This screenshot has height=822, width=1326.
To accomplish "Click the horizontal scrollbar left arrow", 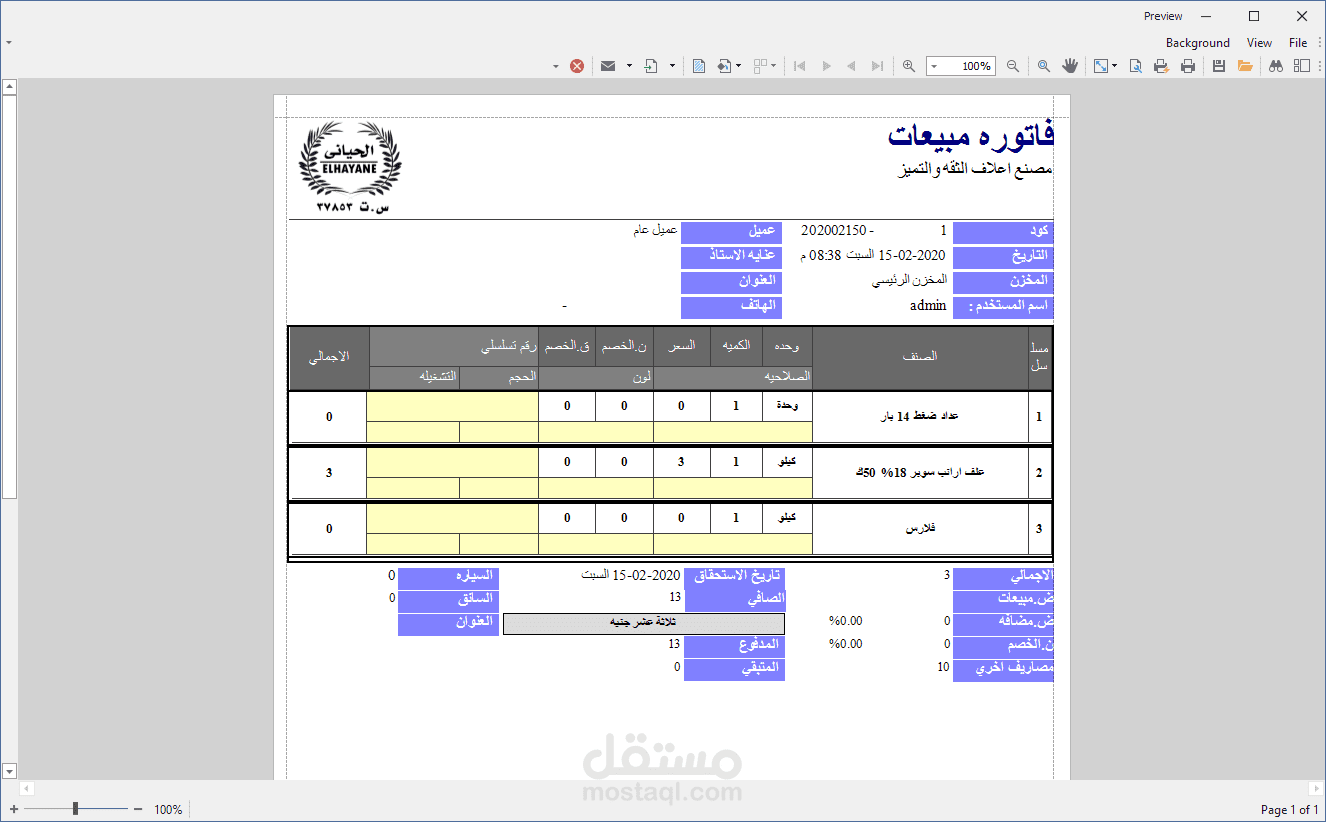I will tap(27, 789).
